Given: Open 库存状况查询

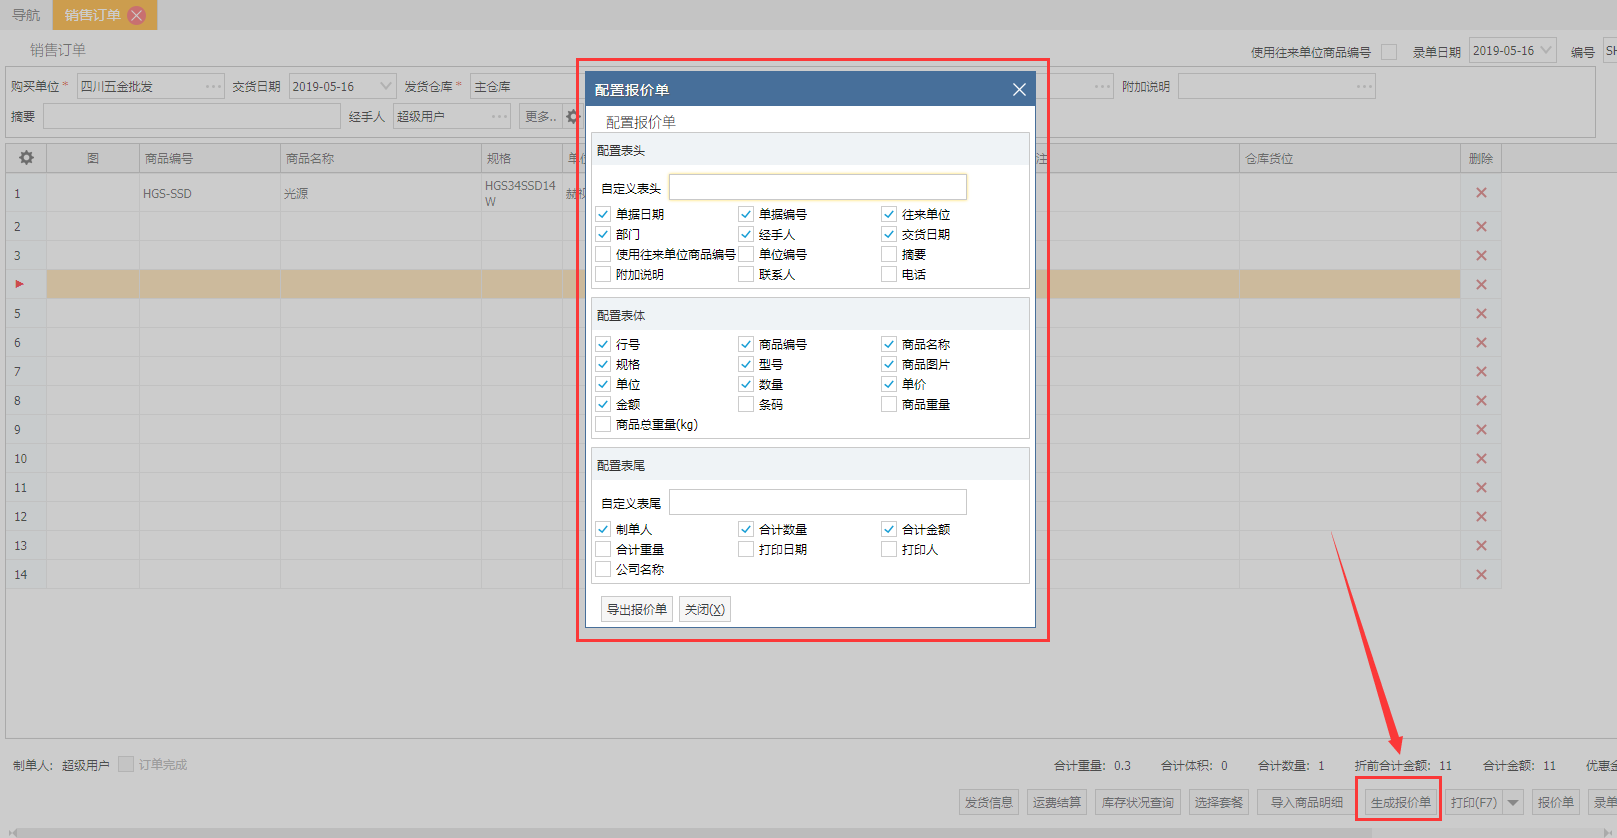Looking at the screenshot, I should click(1138, 803).
